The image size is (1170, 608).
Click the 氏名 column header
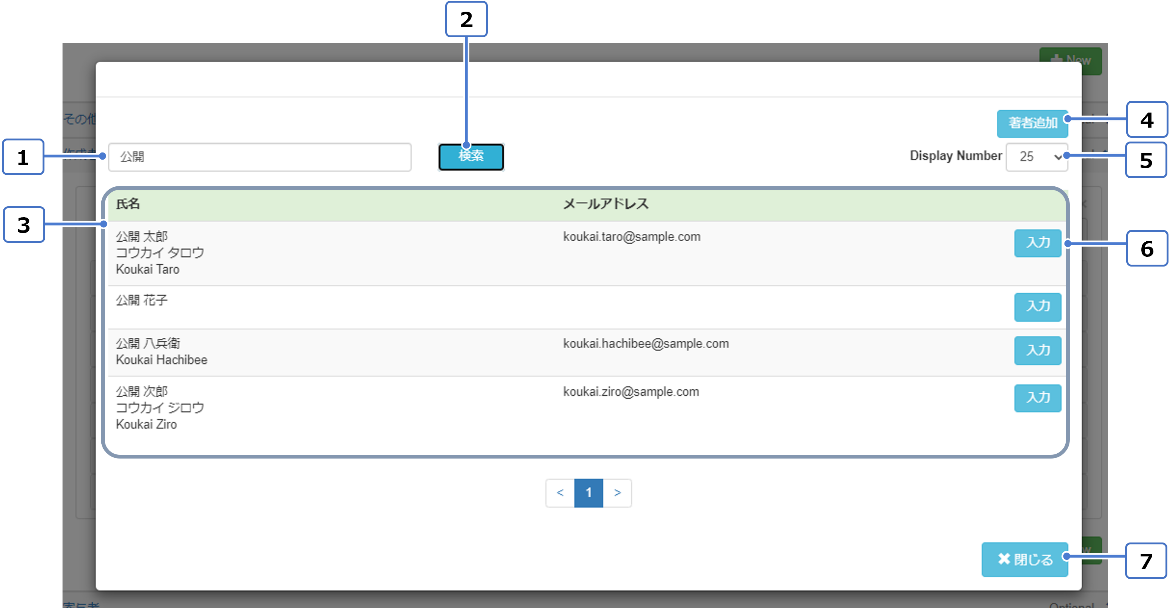pyautogui.click(x=128, y=204)
